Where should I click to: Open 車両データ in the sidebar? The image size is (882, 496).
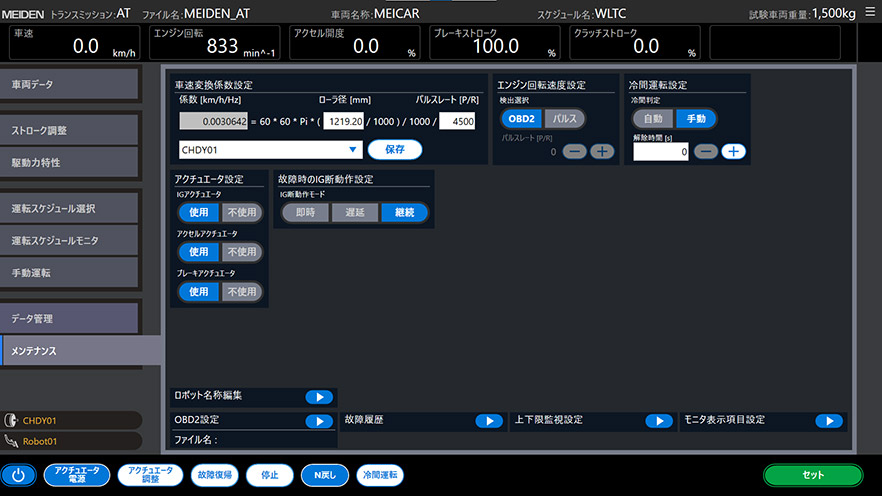coord(69,84)
